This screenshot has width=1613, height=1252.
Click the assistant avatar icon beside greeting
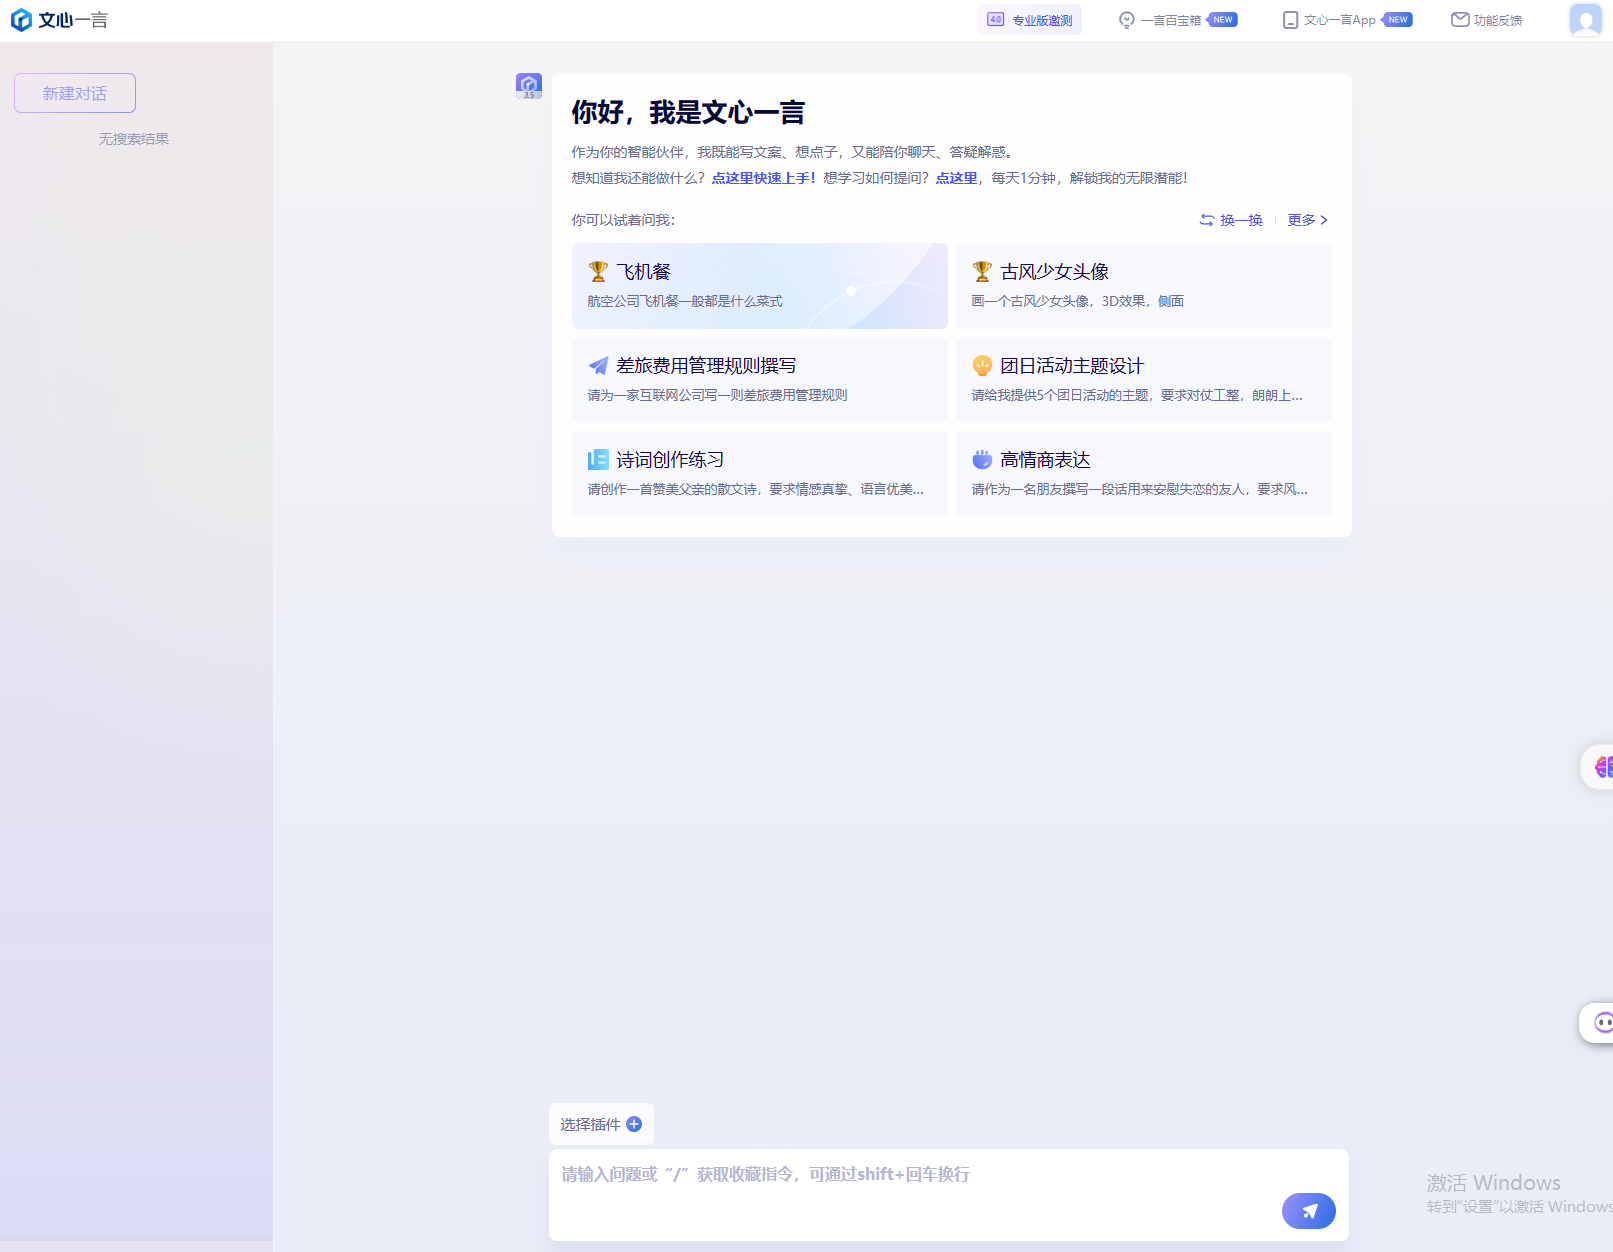(529, 86)
